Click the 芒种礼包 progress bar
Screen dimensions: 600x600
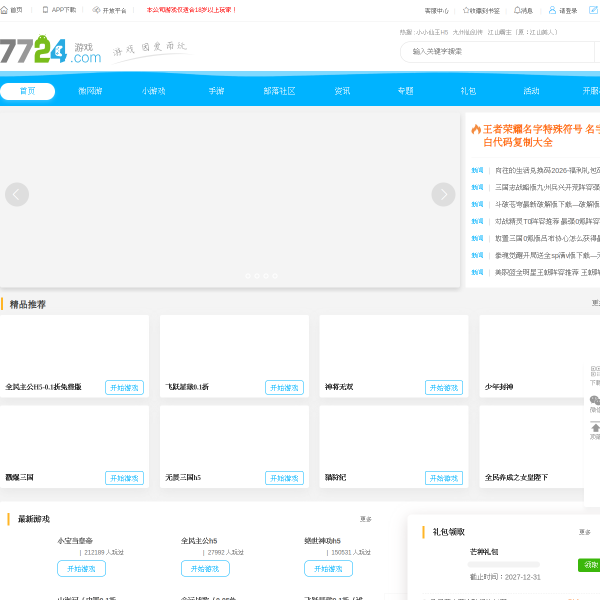(504, 564)
